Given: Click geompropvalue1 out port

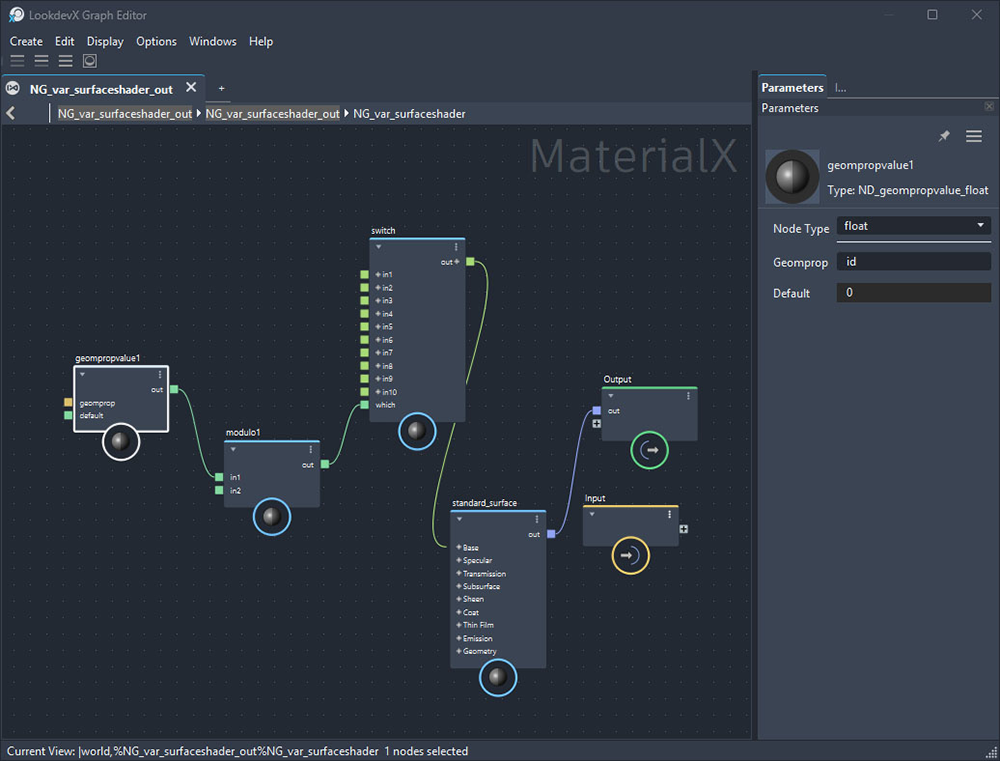Looking at the screenshot, I should point(173,389).
